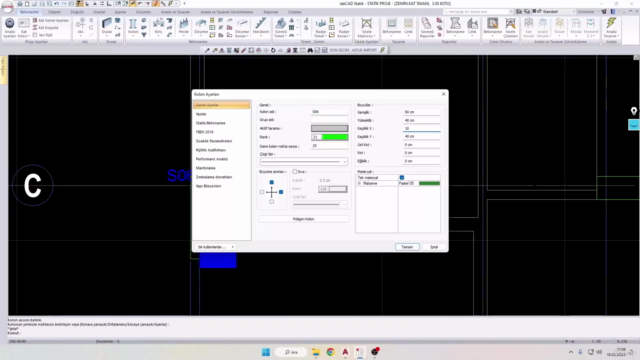The width and height of the screenshot is (640, 360).
Task: Click the Genişlik input field
Action: point(422,112)
